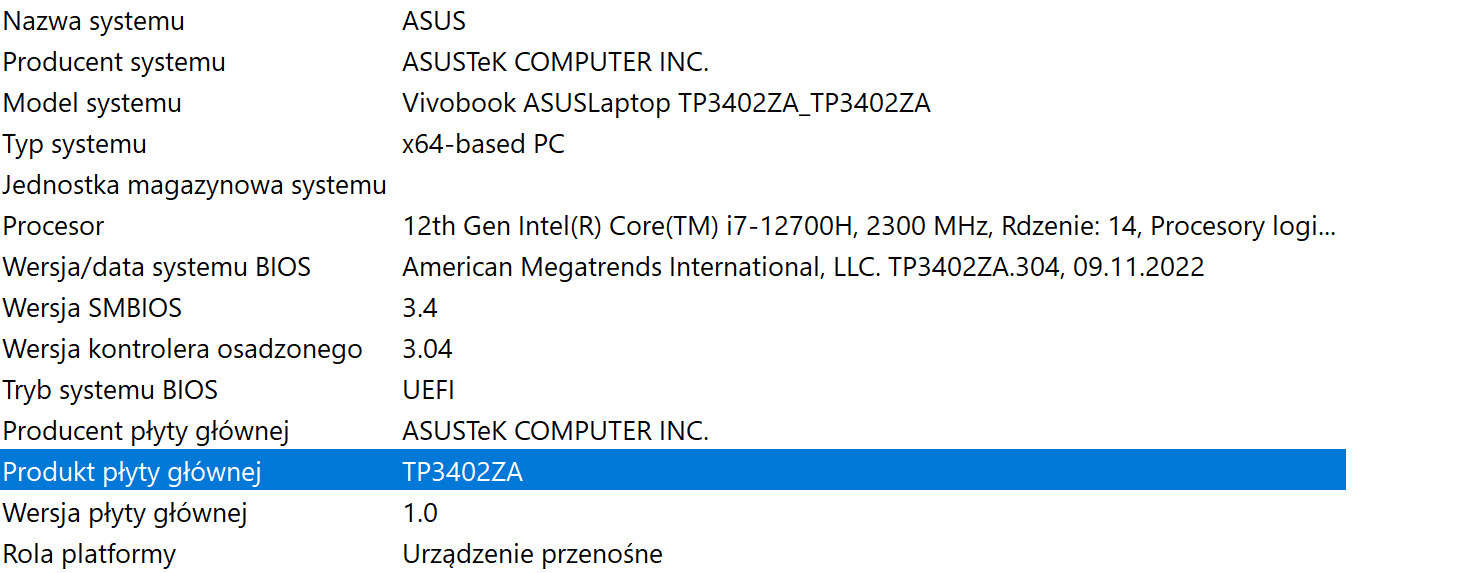Click the Procesor row label
The width and height of the screenshot is (1459, 573).
53,226
